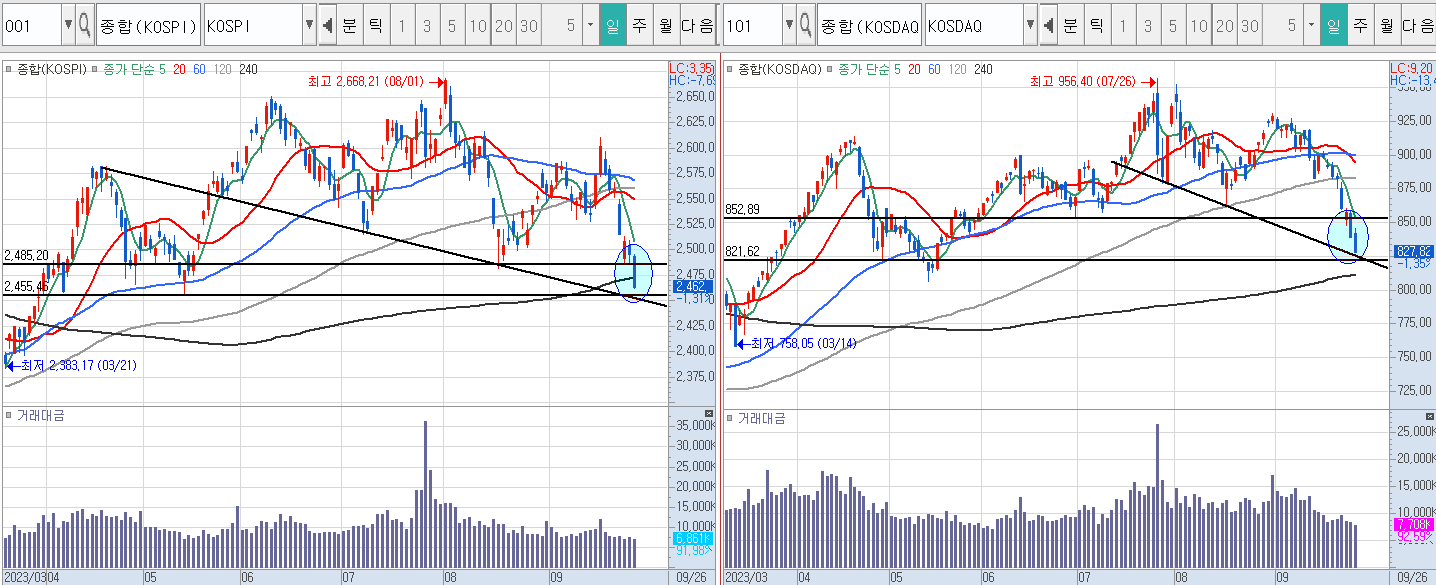The width and height of the screenshot is (1436, 585).
Task: Click the square marker before 종합(KOSPI) legend
Action: point(8,70)
